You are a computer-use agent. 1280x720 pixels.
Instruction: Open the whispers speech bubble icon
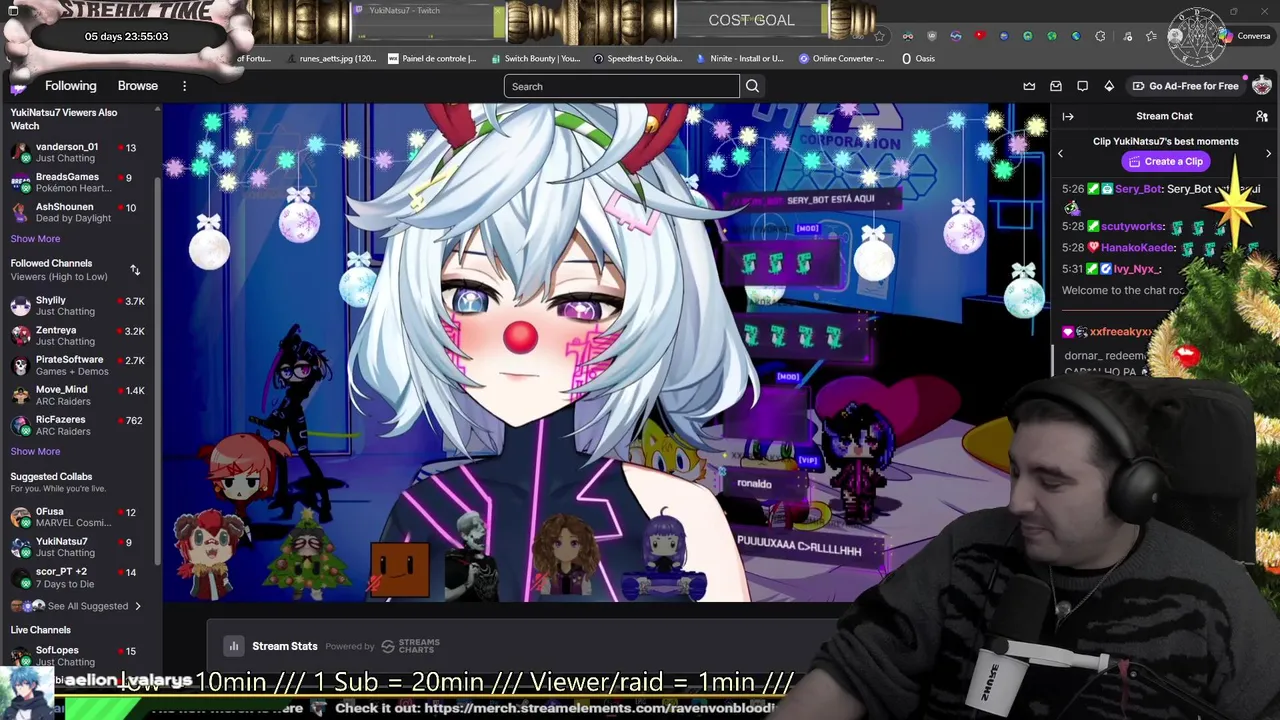tap(1082, 86)
